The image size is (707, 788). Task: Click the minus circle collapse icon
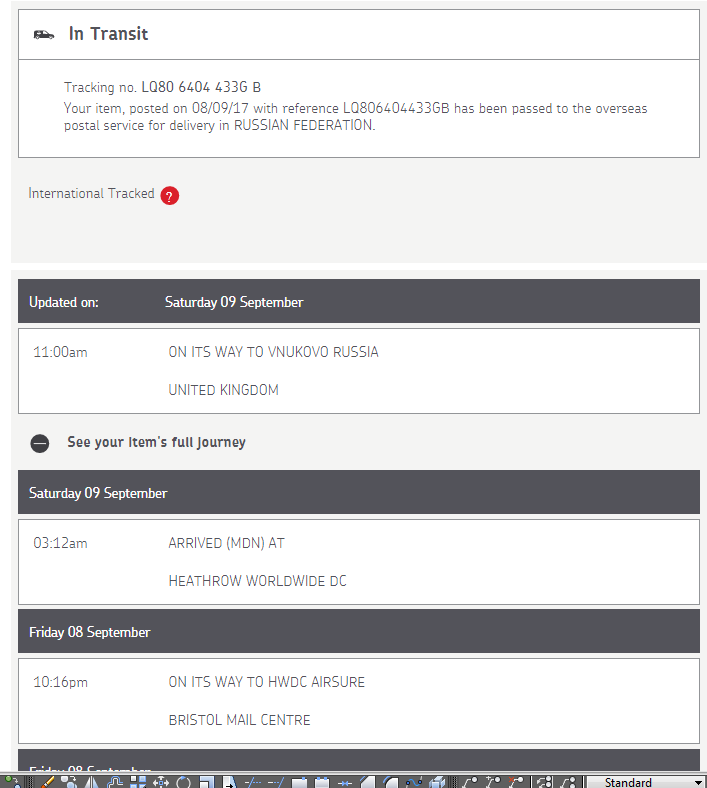pyautogui.click(x=40, y=443)
